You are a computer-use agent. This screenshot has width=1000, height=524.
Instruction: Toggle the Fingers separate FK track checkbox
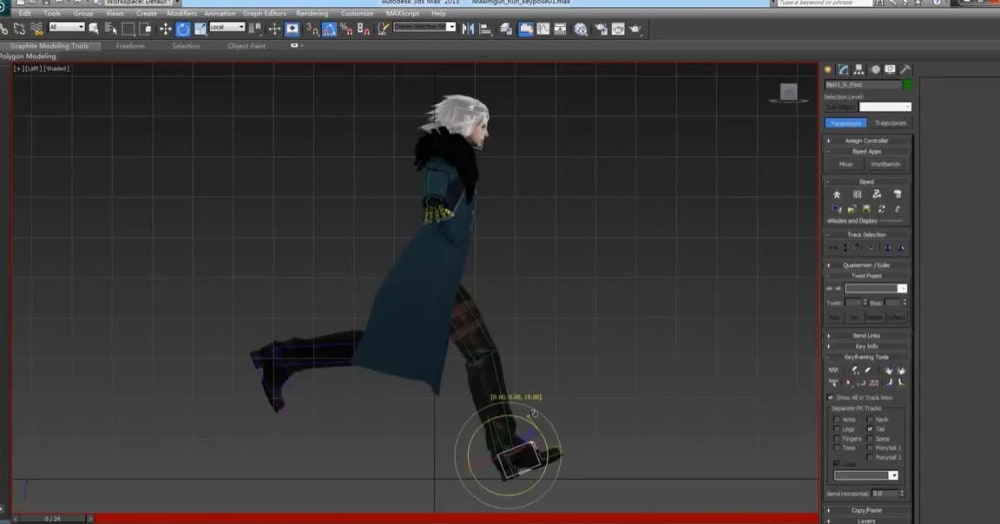837,439
